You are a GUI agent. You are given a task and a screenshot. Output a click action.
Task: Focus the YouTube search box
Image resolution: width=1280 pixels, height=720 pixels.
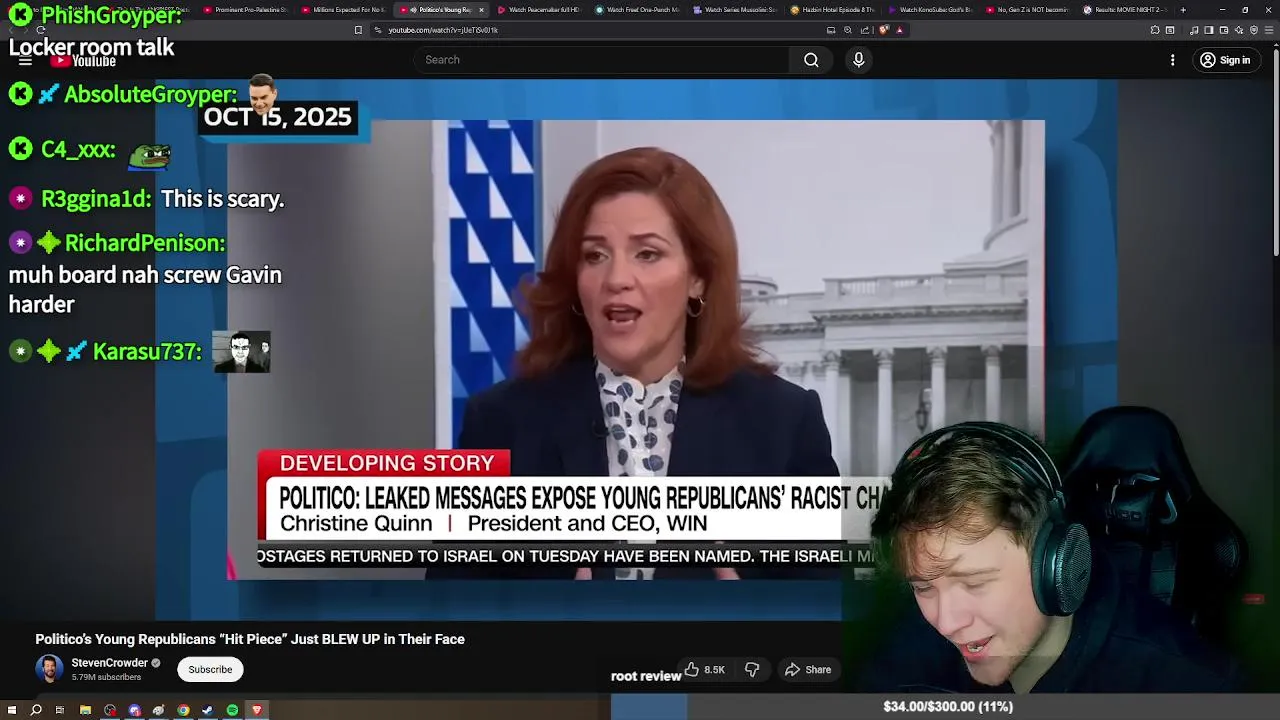pyautogui.click(x=600, y=60)
